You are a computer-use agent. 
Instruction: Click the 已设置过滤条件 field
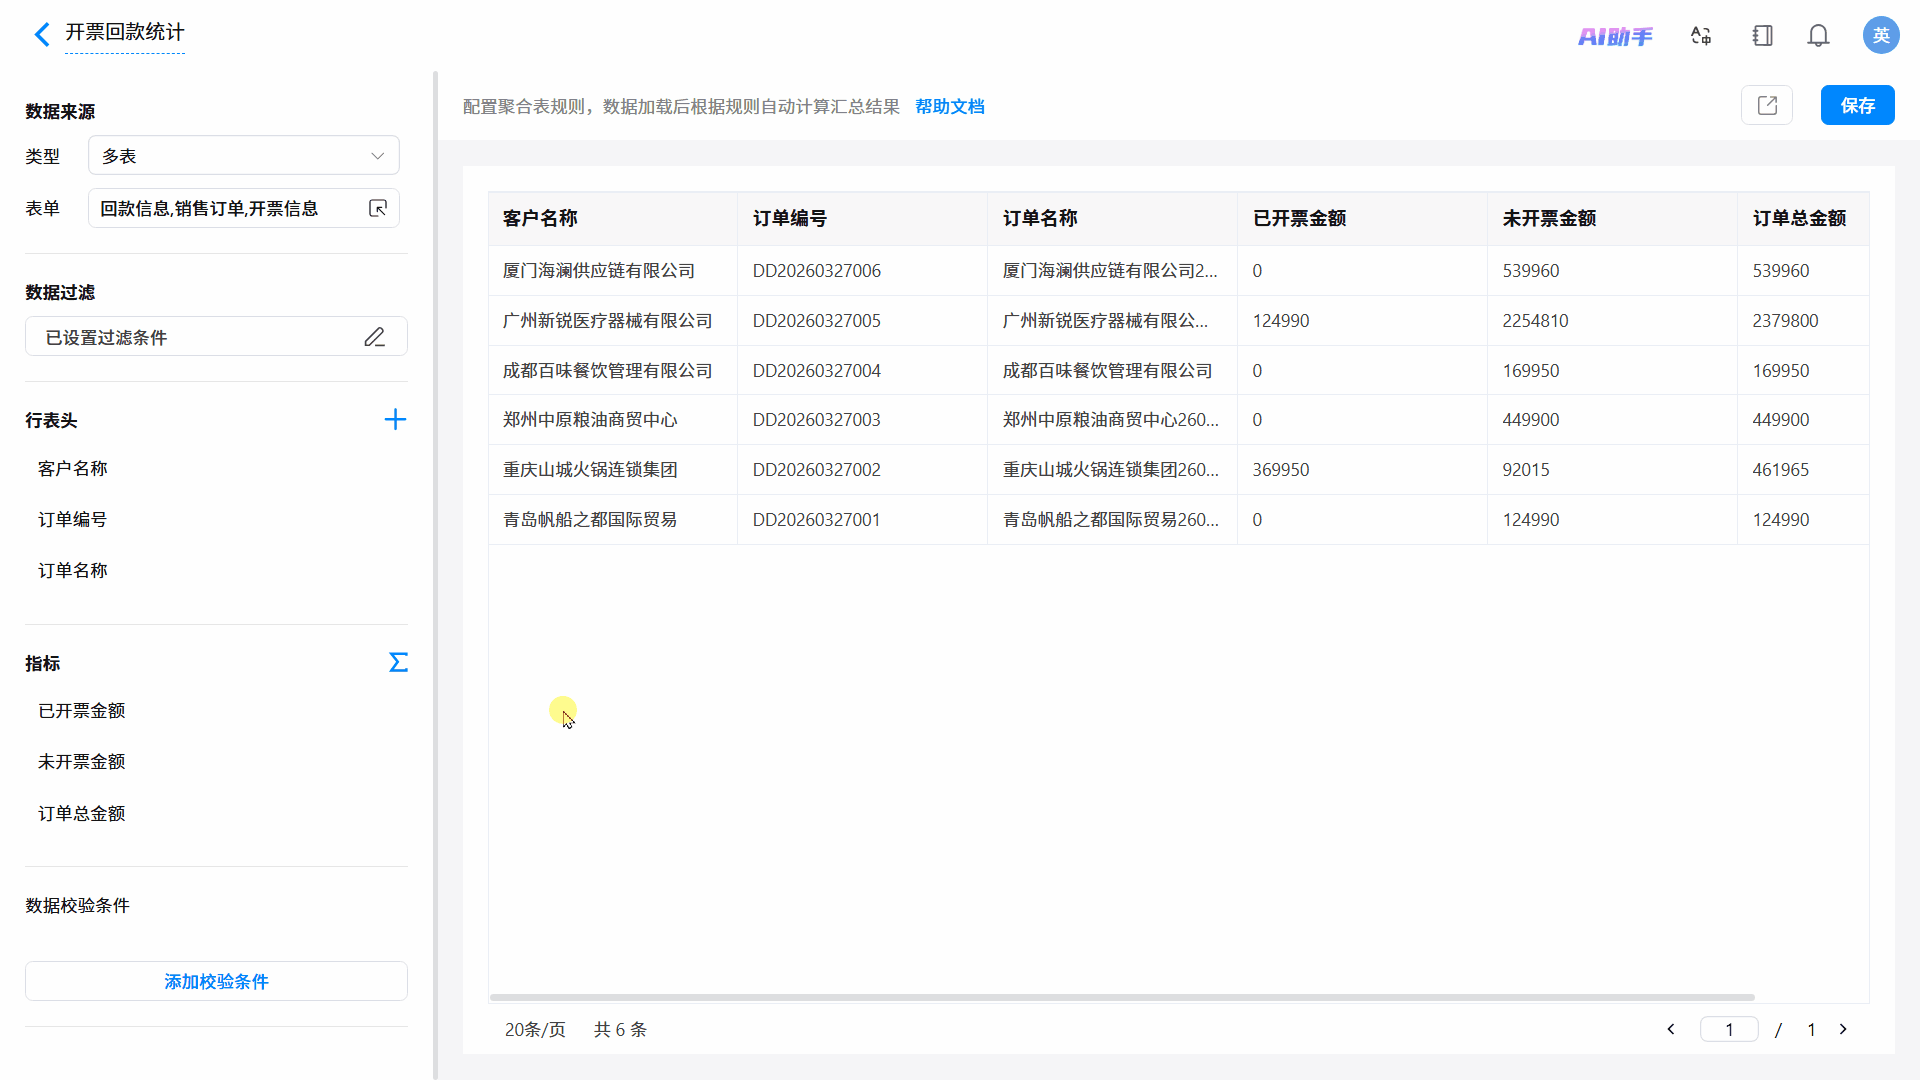(x=216, y=337)
